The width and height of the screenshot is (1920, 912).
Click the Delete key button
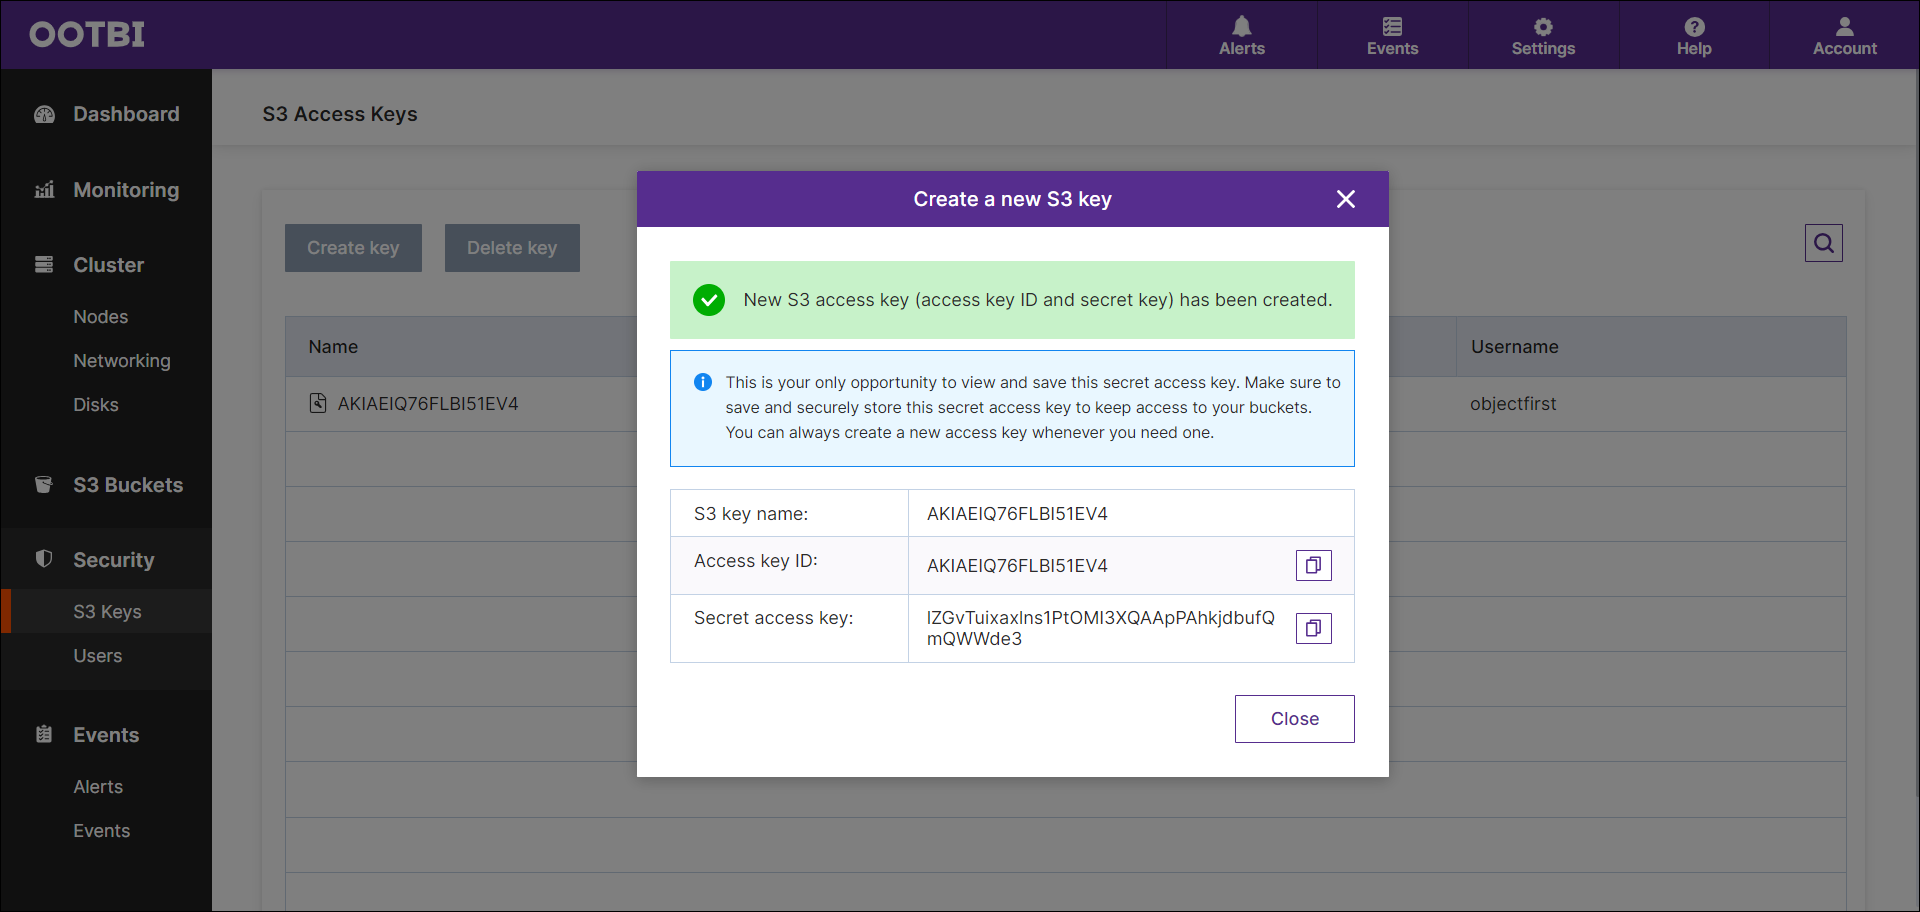tap(512, 248)
